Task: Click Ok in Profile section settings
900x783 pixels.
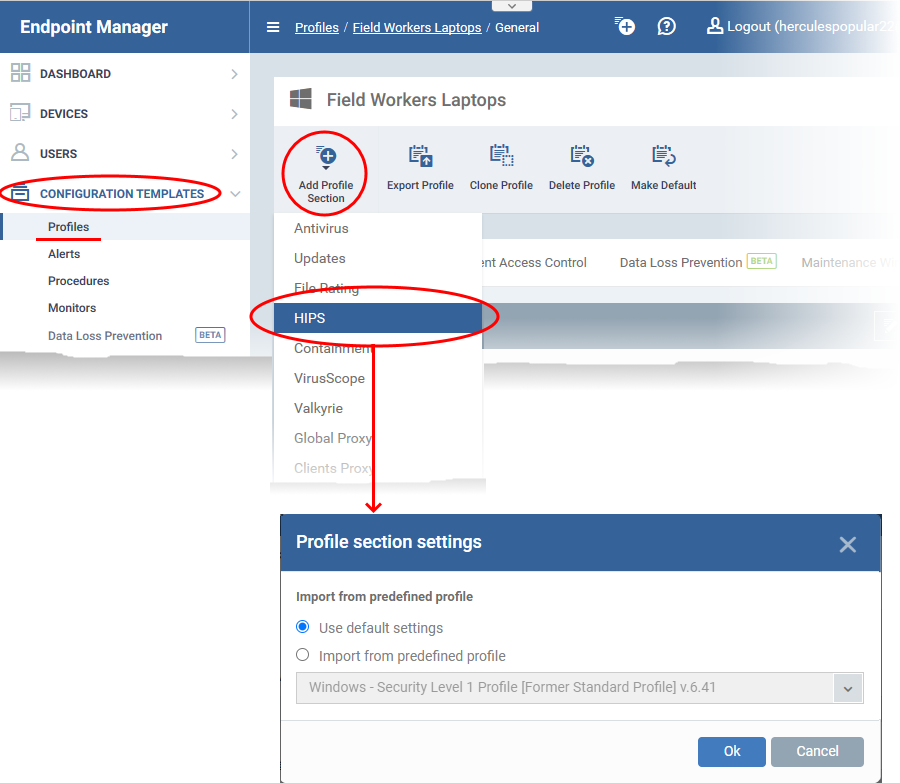Action: (732, 751)
